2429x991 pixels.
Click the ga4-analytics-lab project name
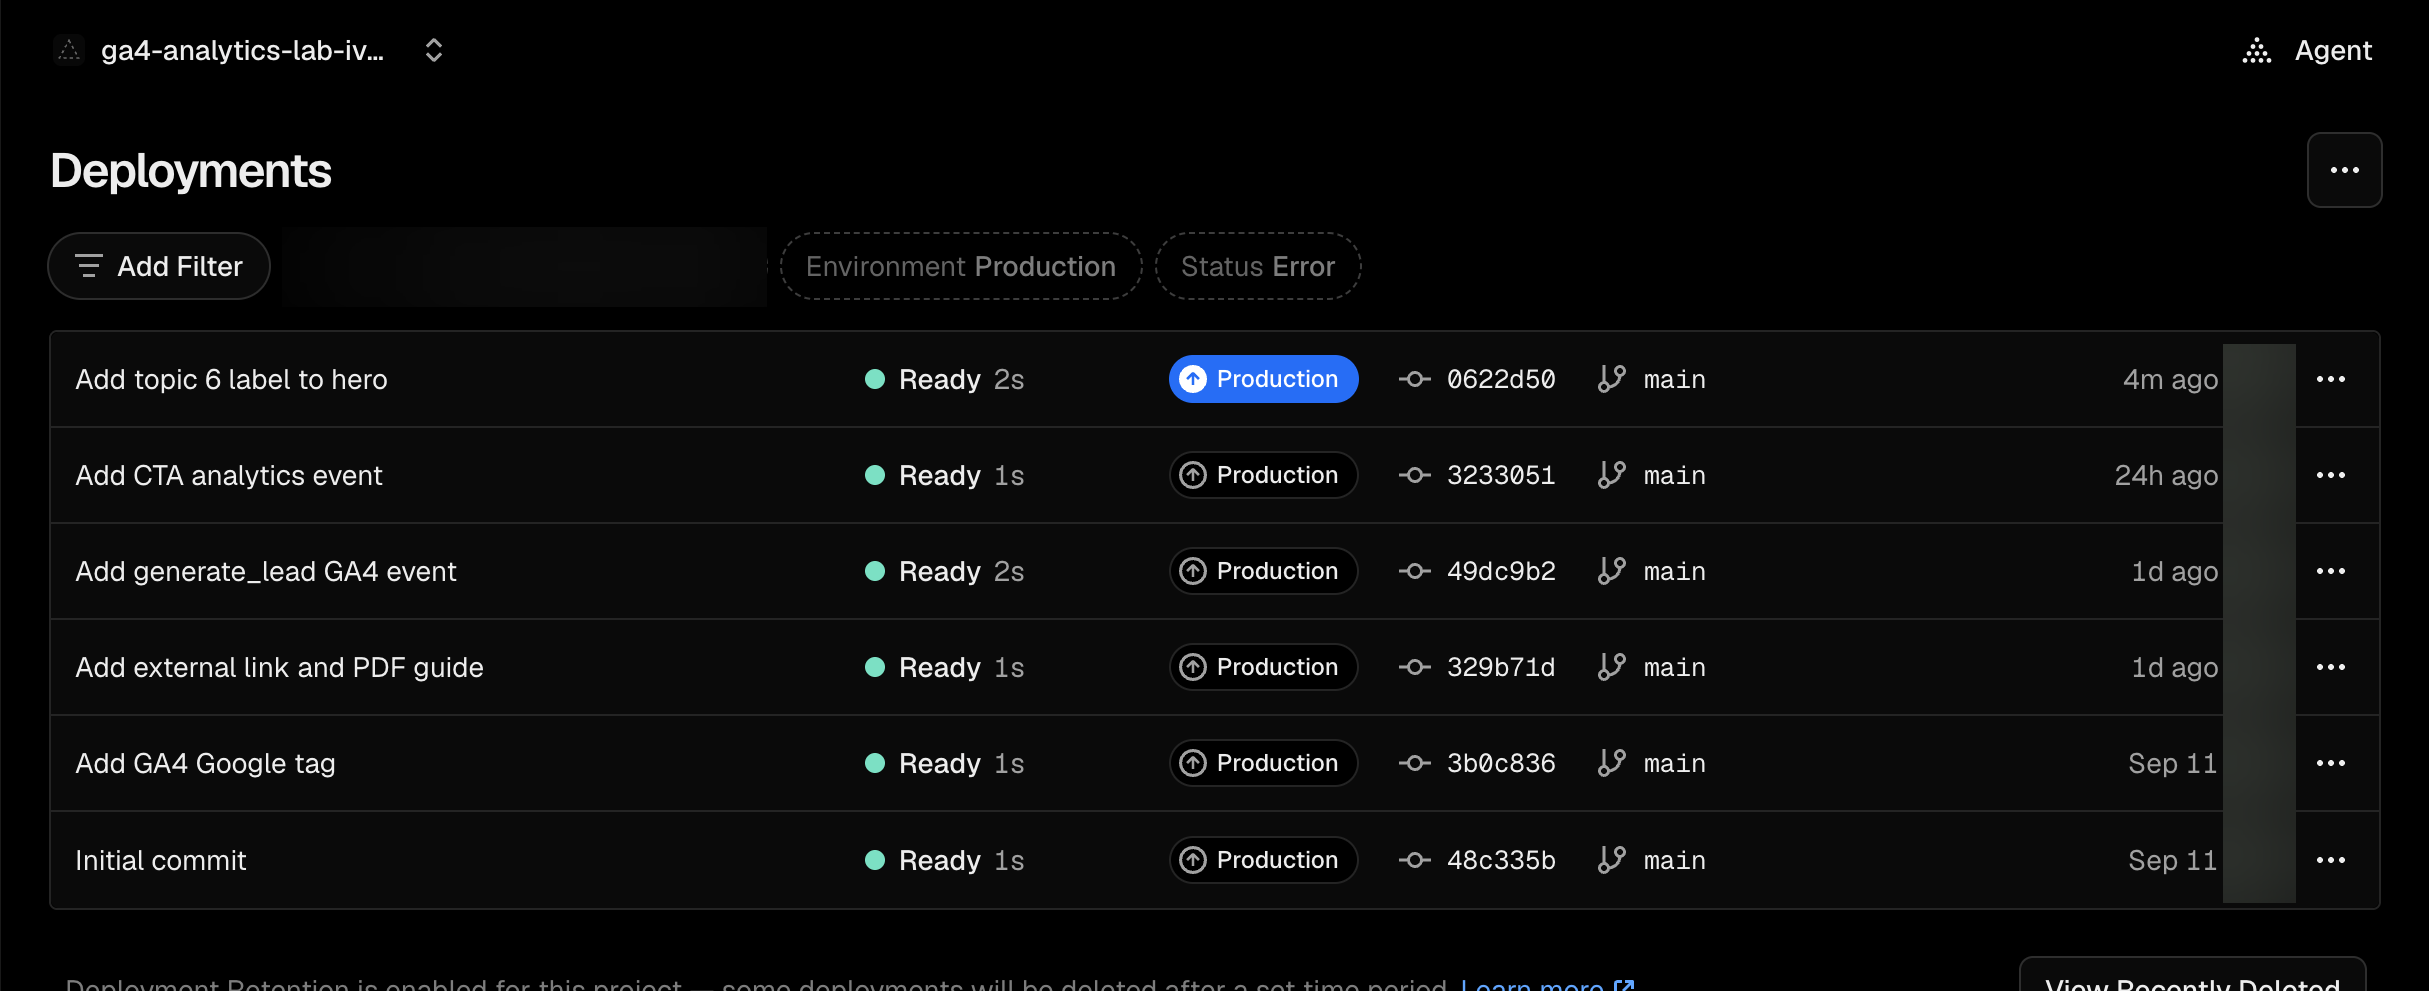[x=242, y=50]
